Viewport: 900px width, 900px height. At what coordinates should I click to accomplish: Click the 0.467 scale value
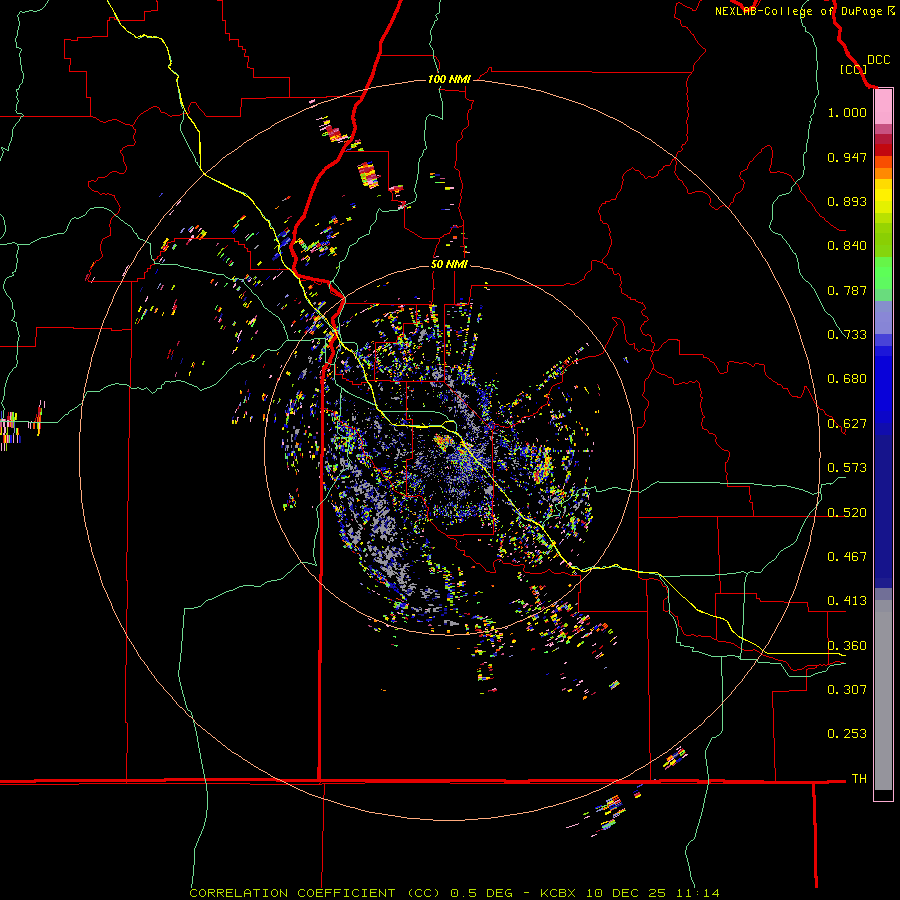(x=847, y=557)
